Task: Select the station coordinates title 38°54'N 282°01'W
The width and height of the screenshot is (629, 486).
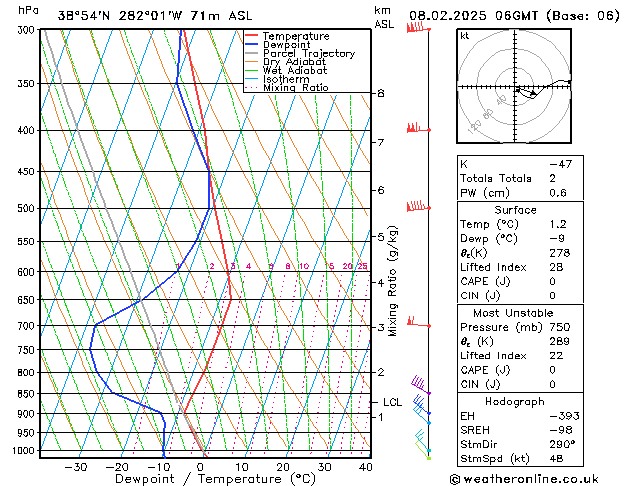Action: pos(120,16)
